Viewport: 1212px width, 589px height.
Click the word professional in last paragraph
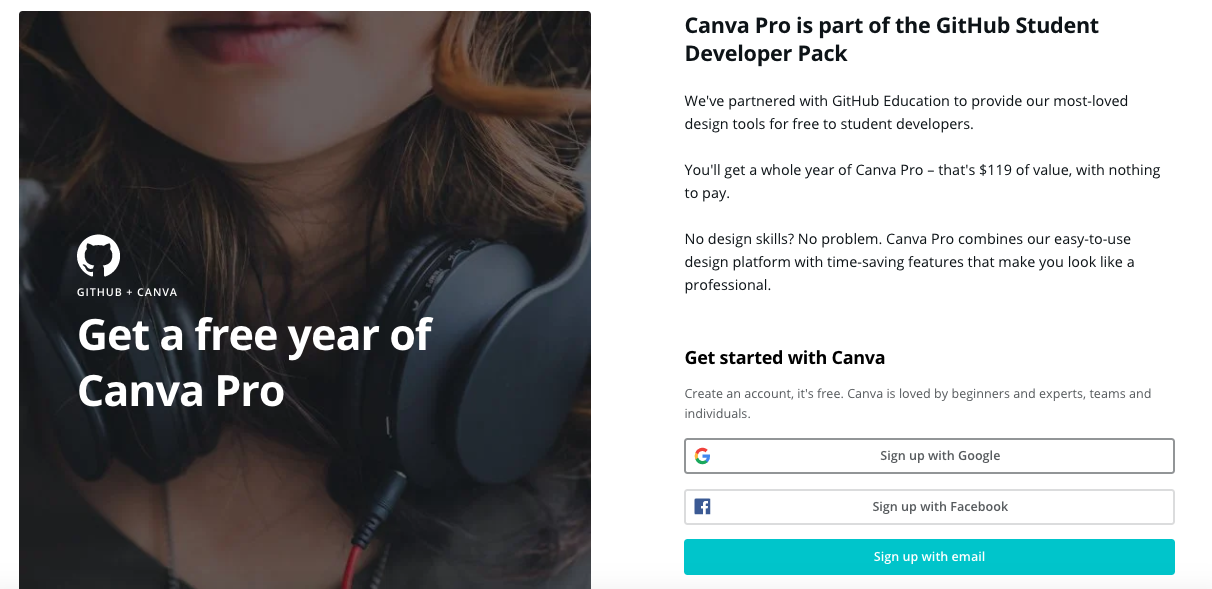[x=727, y=285]
